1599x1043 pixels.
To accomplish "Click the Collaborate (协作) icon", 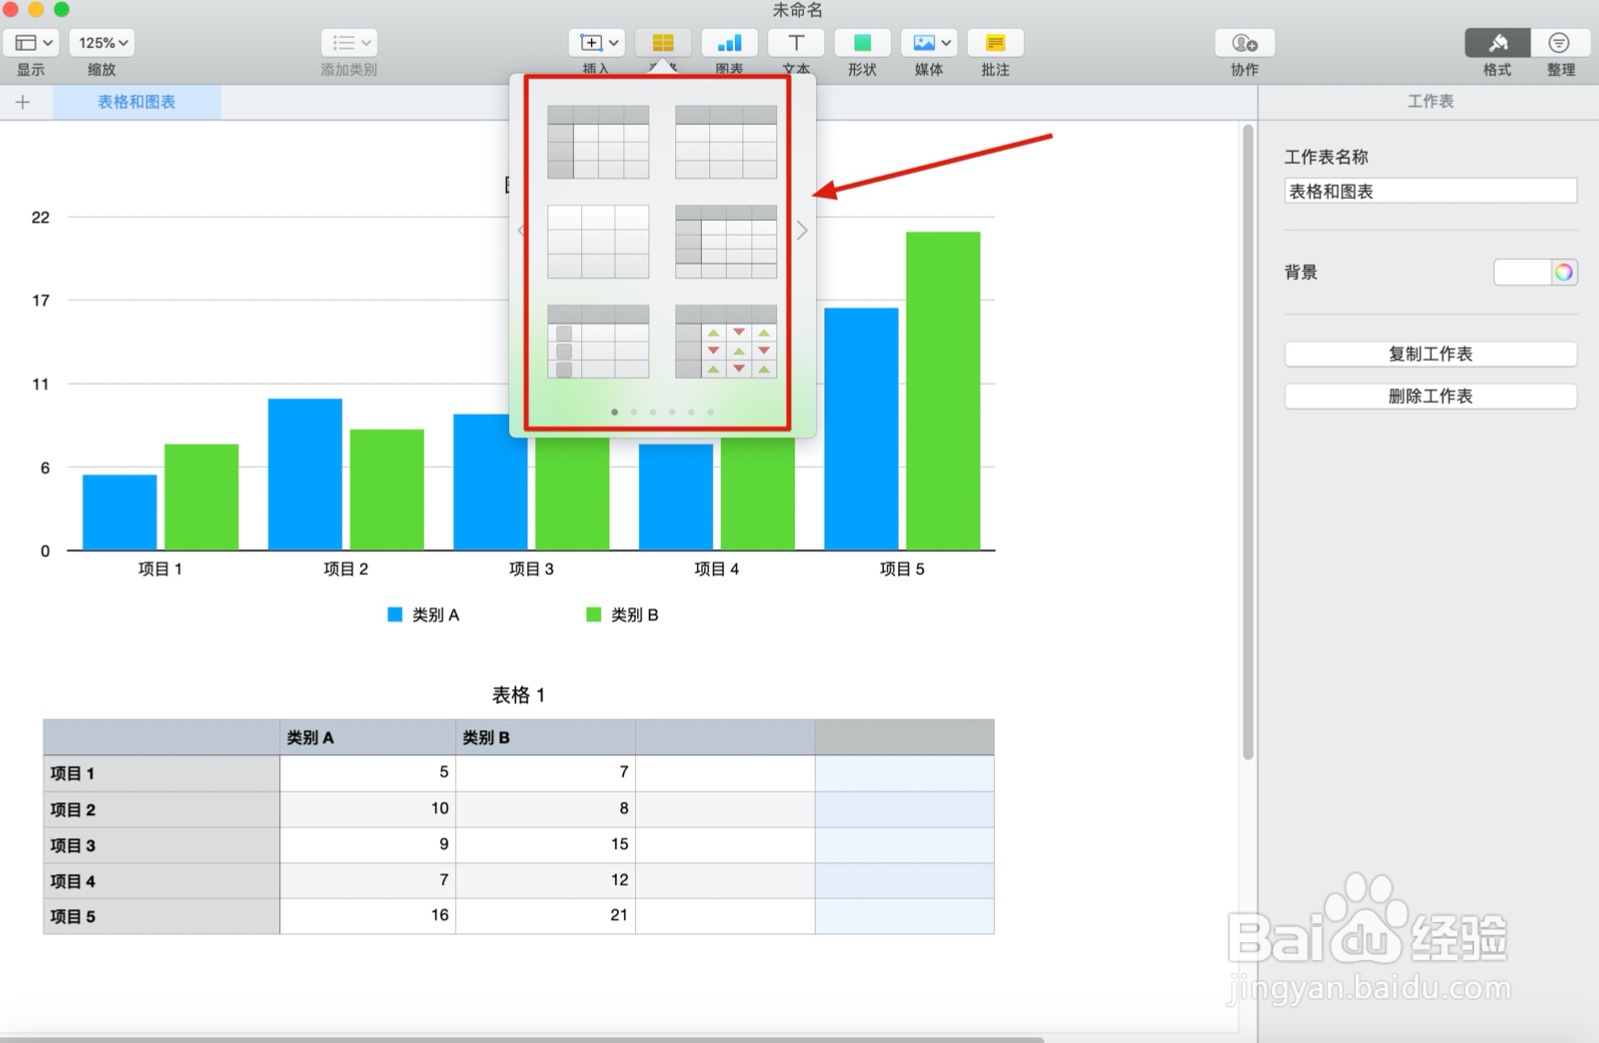I will [x=1245, y=43].
